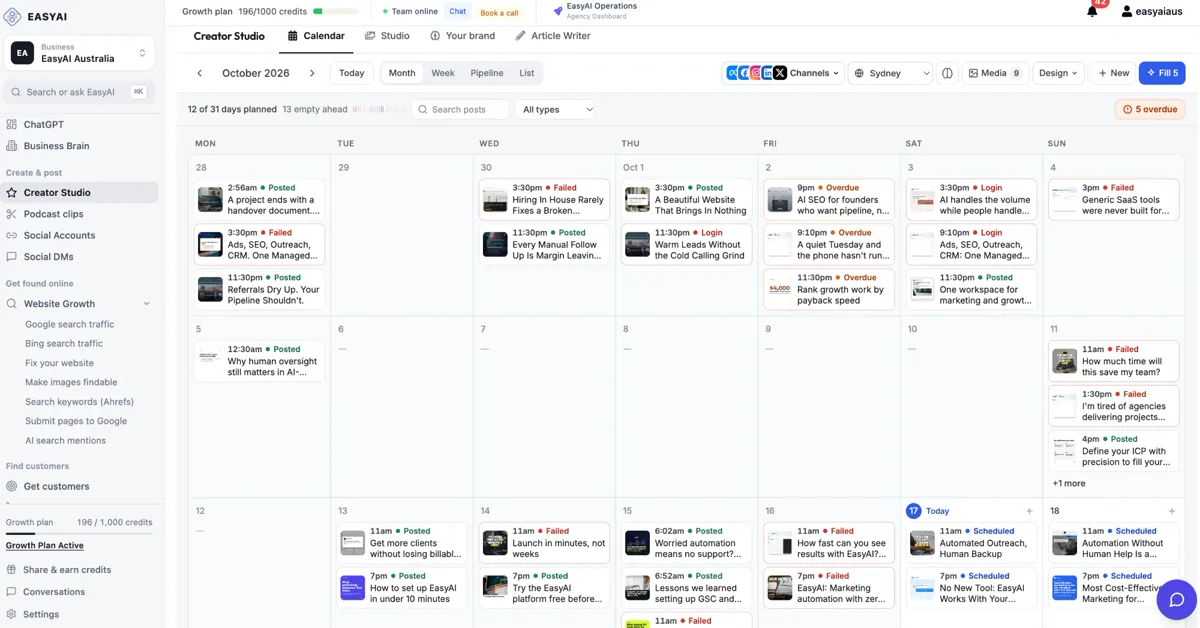Open the Design dropdown
Viewport: 1200px width, 628px height.
pyautogui.click(x=1058, y=73)
